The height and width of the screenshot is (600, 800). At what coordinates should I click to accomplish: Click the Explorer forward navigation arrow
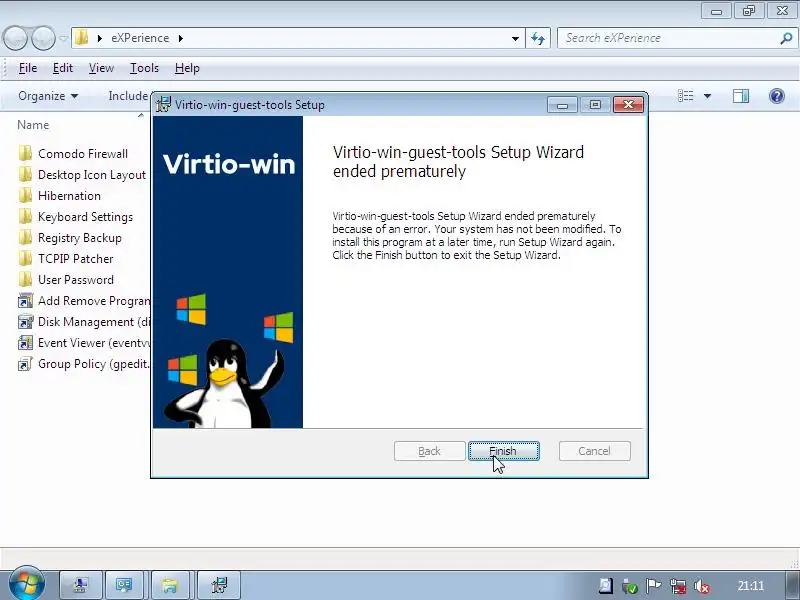tap(43, 38)
